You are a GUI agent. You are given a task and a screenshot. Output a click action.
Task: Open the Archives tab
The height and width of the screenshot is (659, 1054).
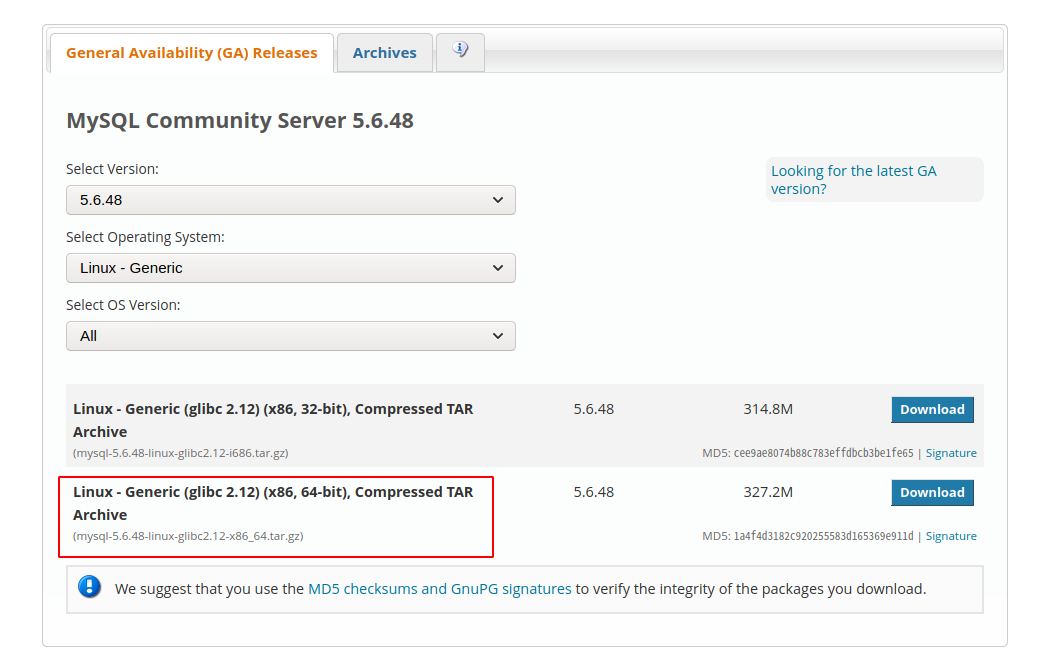pos(384,52)
